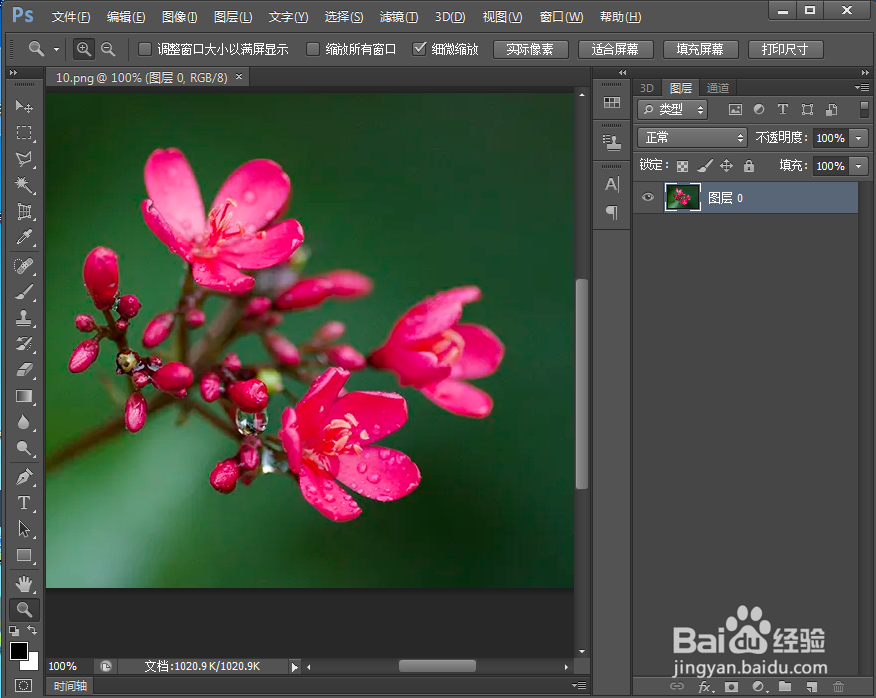Toggle lock position
Screen dimensions: 876x698
tap(726, 165)
